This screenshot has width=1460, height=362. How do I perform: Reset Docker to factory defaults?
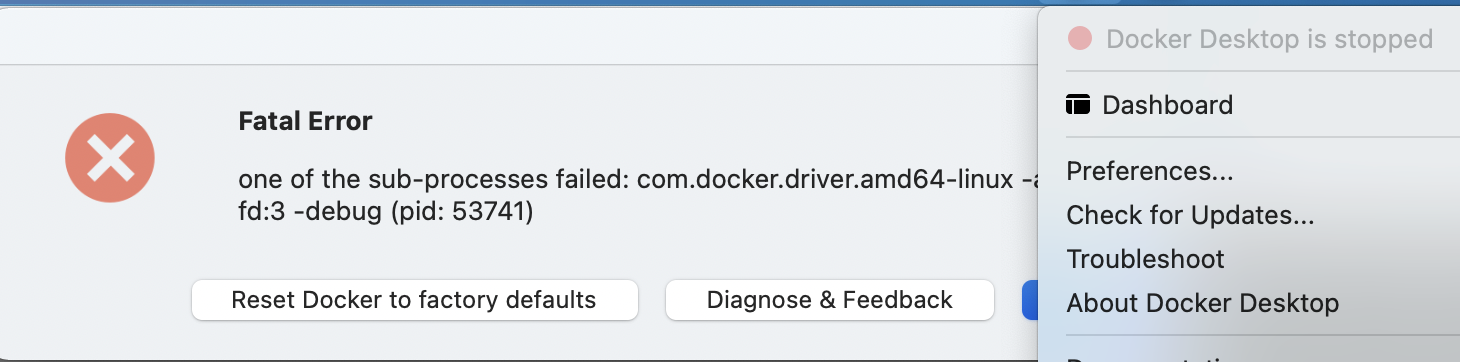(x=414, y=300)
